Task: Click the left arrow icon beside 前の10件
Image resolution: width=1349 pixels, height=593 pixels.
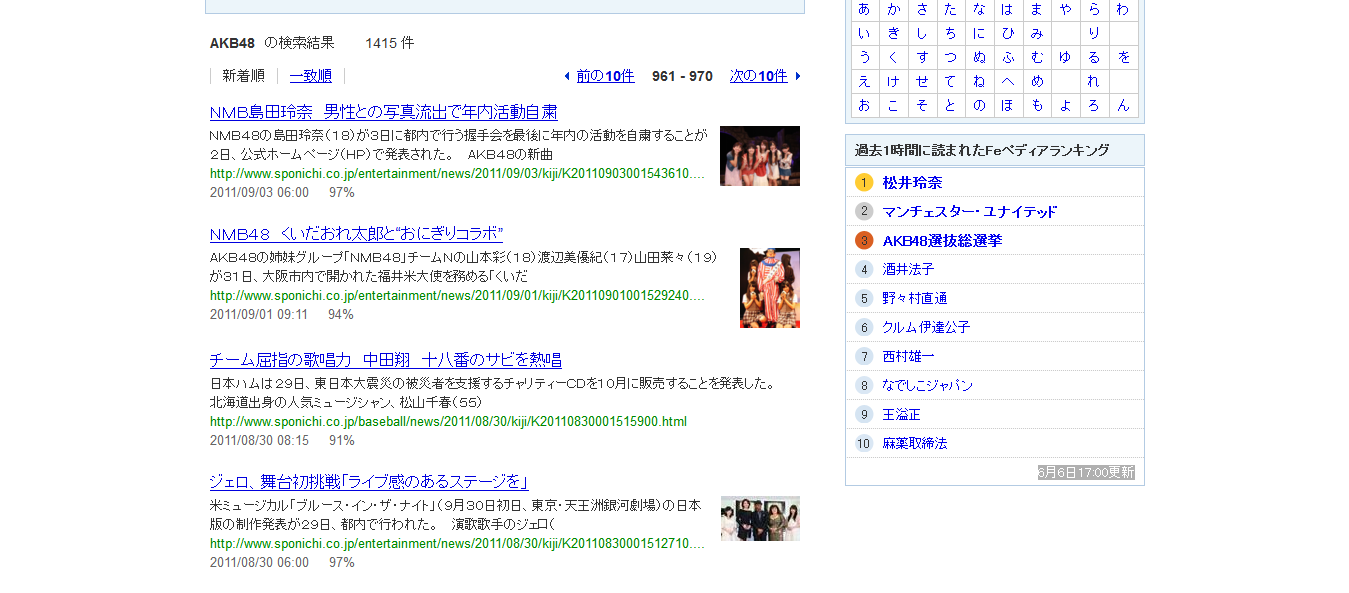Action: 567,76
